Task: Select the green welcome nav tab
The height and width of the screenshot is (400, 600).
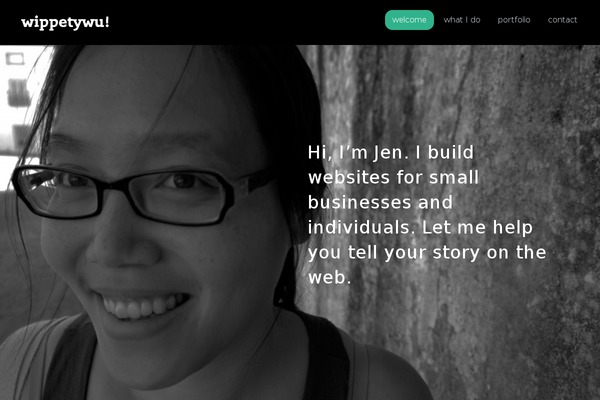Action: 409,20
